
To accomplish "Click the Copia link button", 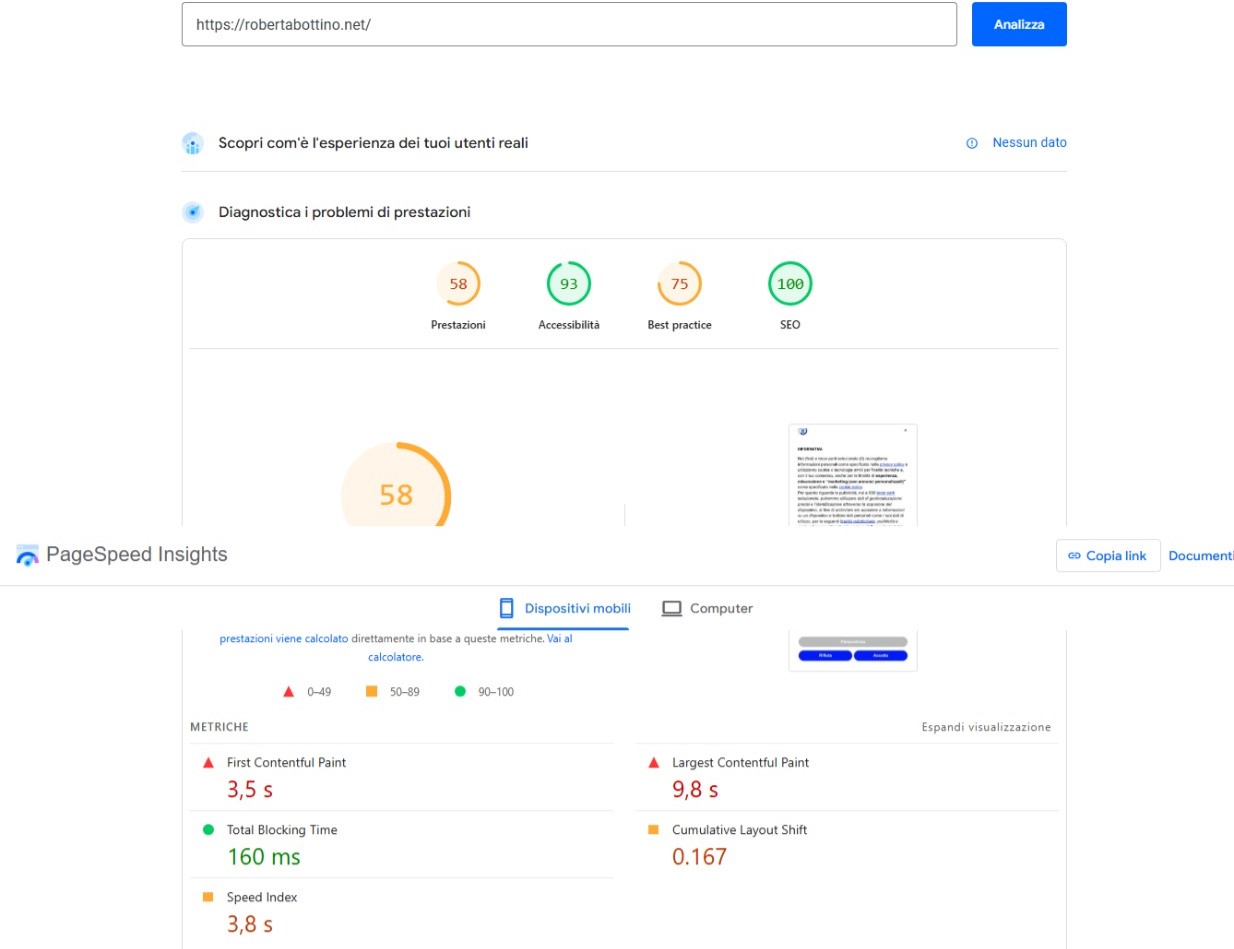I will [1108, 555].
